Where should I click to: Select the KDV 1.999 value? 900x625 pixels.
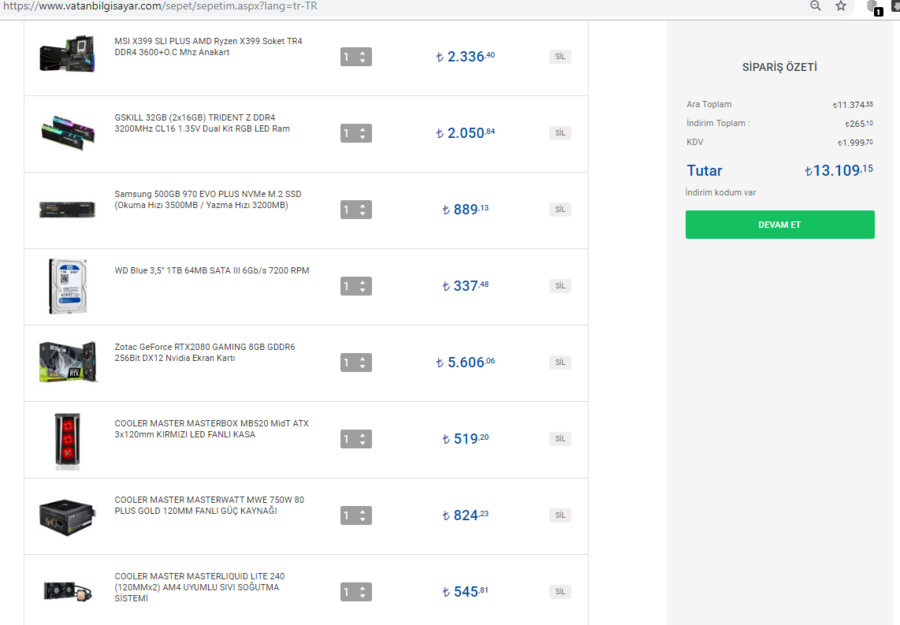click(855, 142)
